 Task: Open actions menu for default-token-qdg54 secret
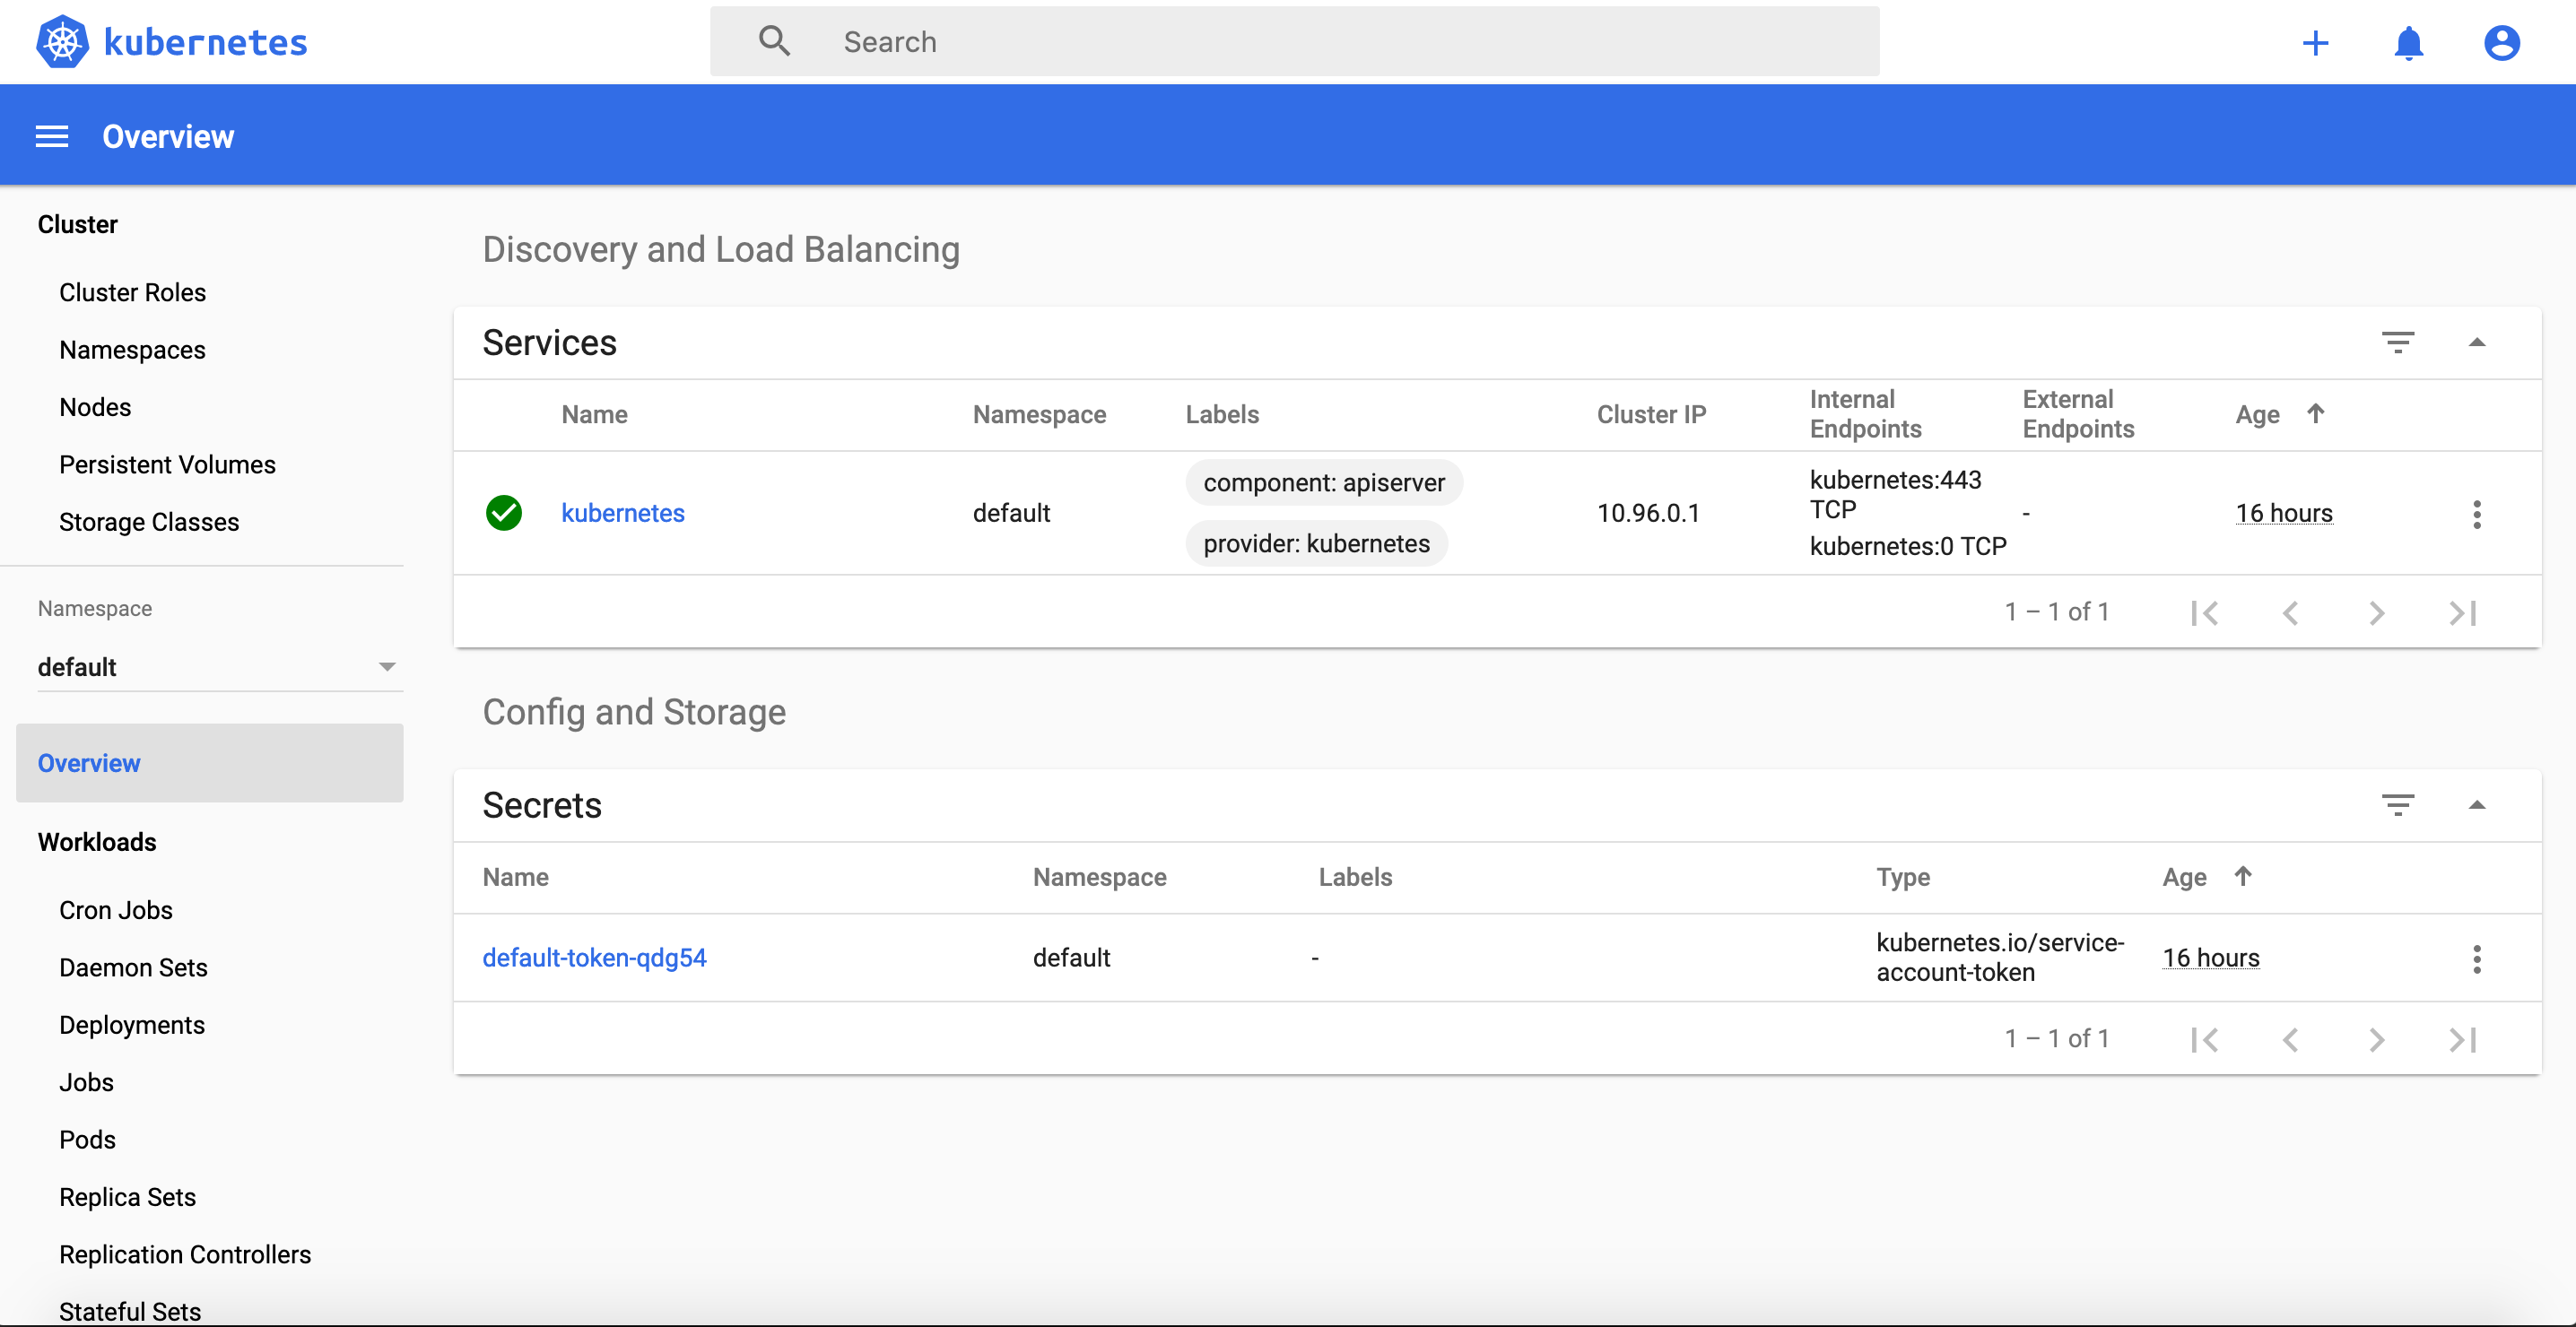[2476, 959]
